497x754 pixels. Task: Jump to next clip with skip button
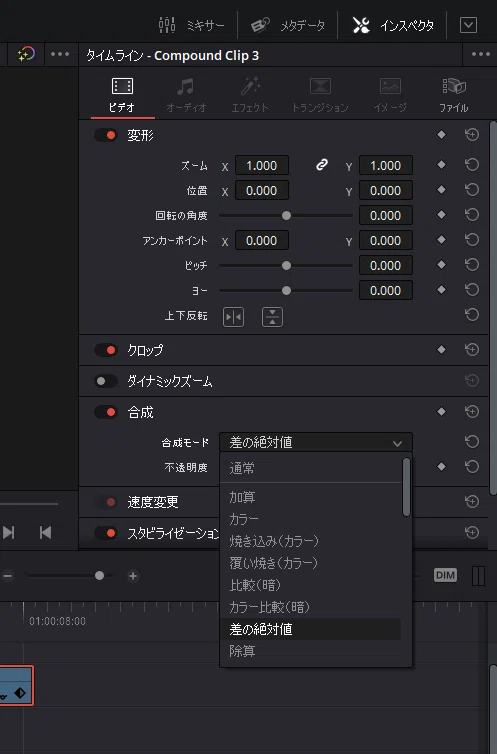point(9,532)
